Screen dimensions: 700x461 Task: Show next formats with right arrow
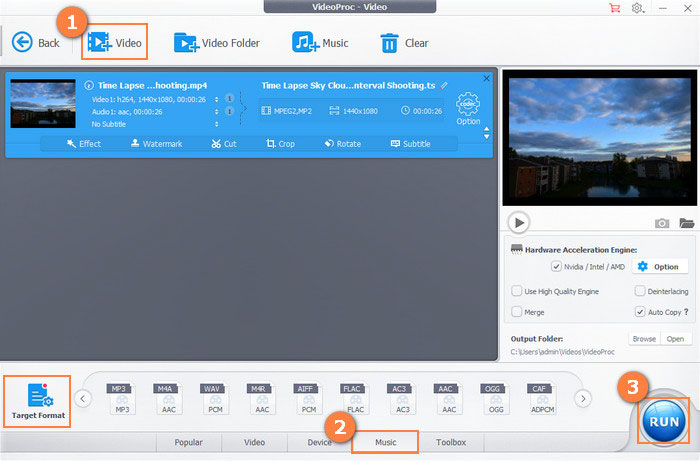pos(583,399)
